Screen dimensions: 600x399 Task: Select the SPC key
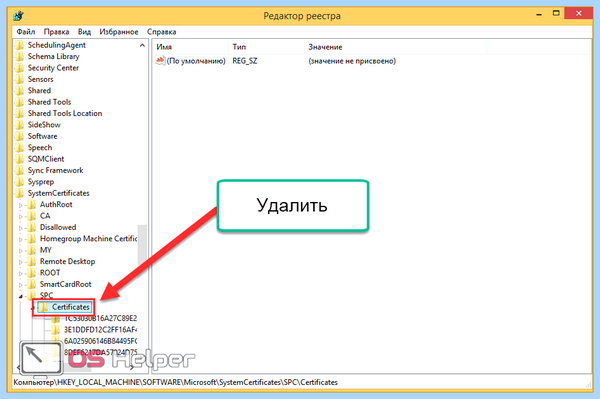tap(46, 295)
